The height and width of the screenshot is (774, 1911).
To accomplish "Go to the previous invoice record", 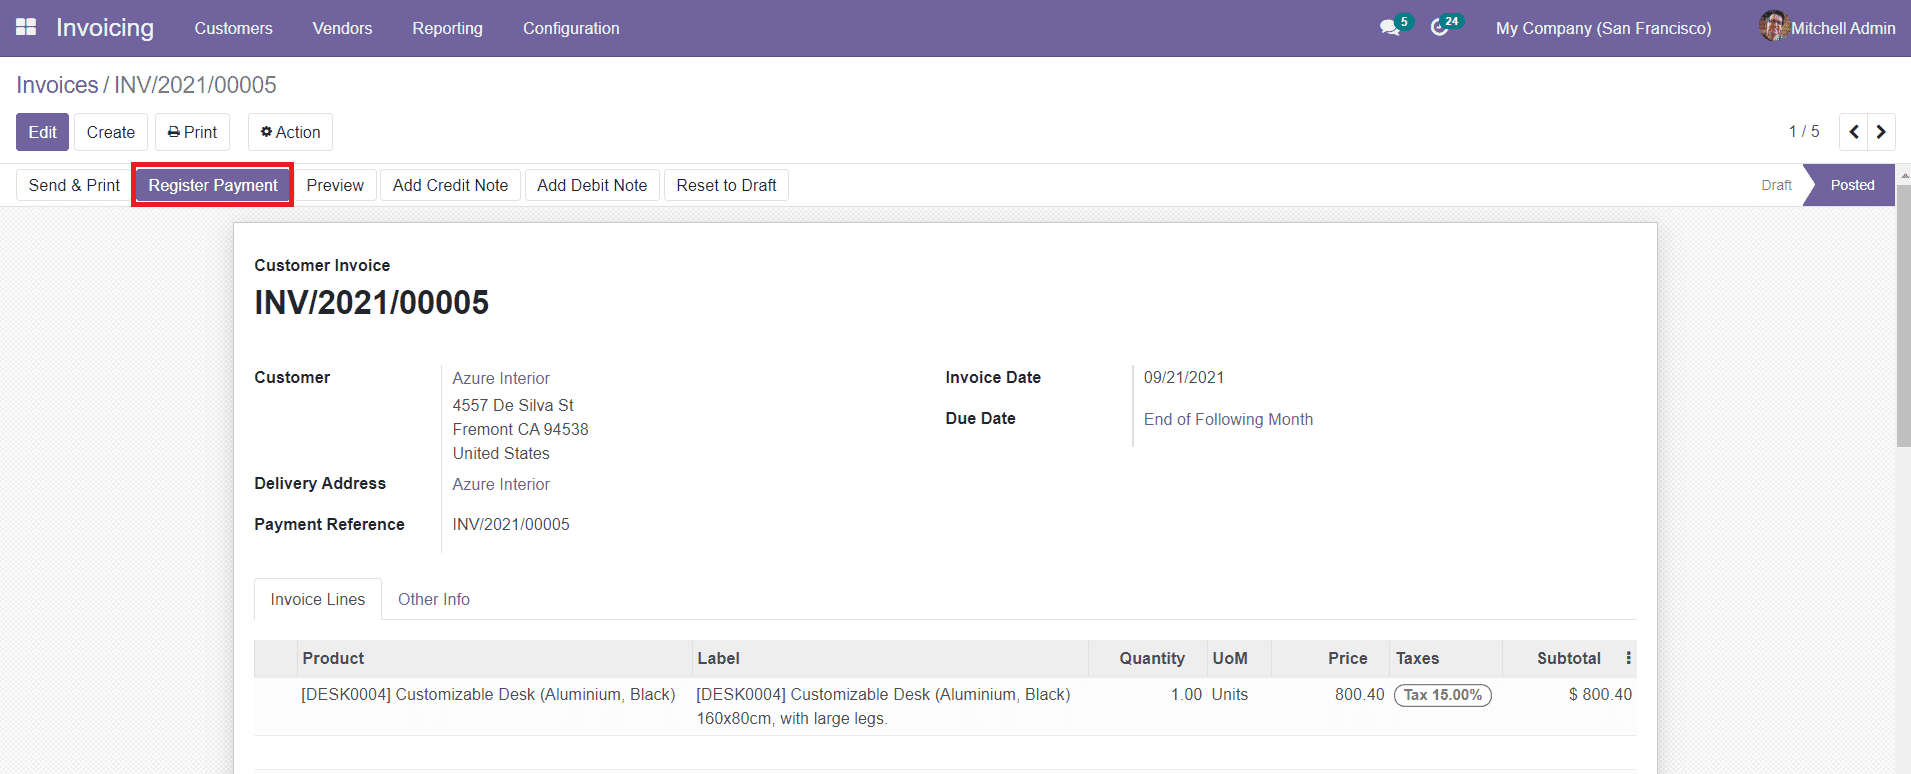I will point(1853,132).
